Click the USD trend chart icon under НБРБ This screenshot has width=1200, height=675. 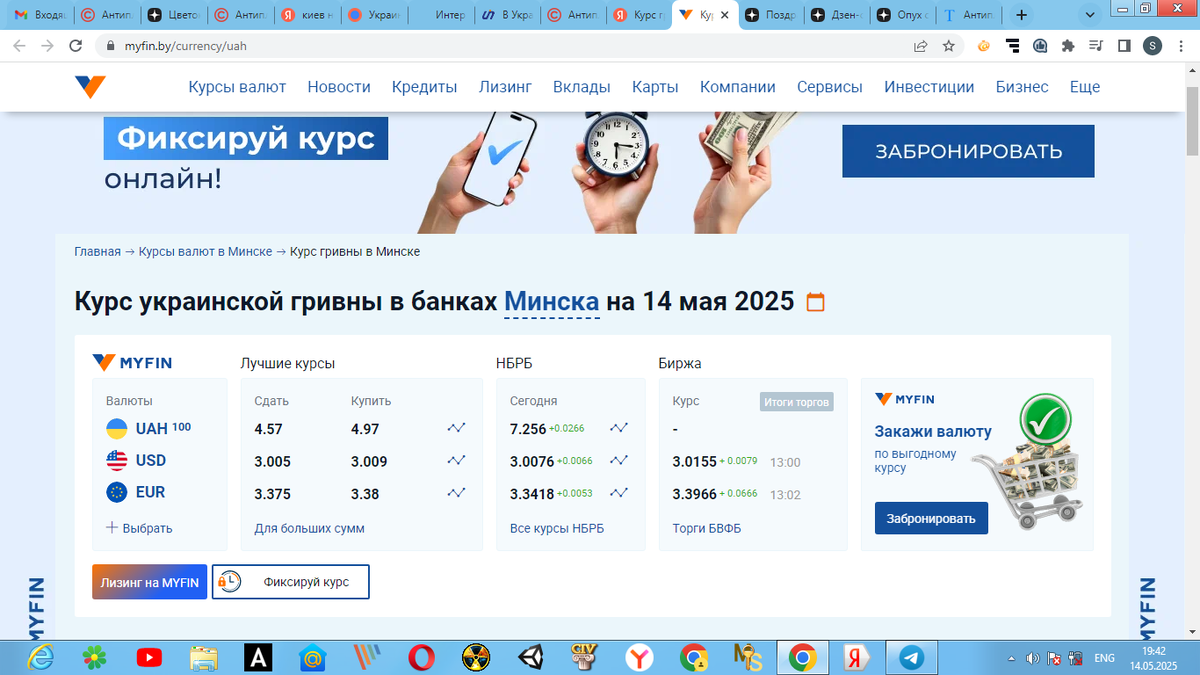coord(619,460)
